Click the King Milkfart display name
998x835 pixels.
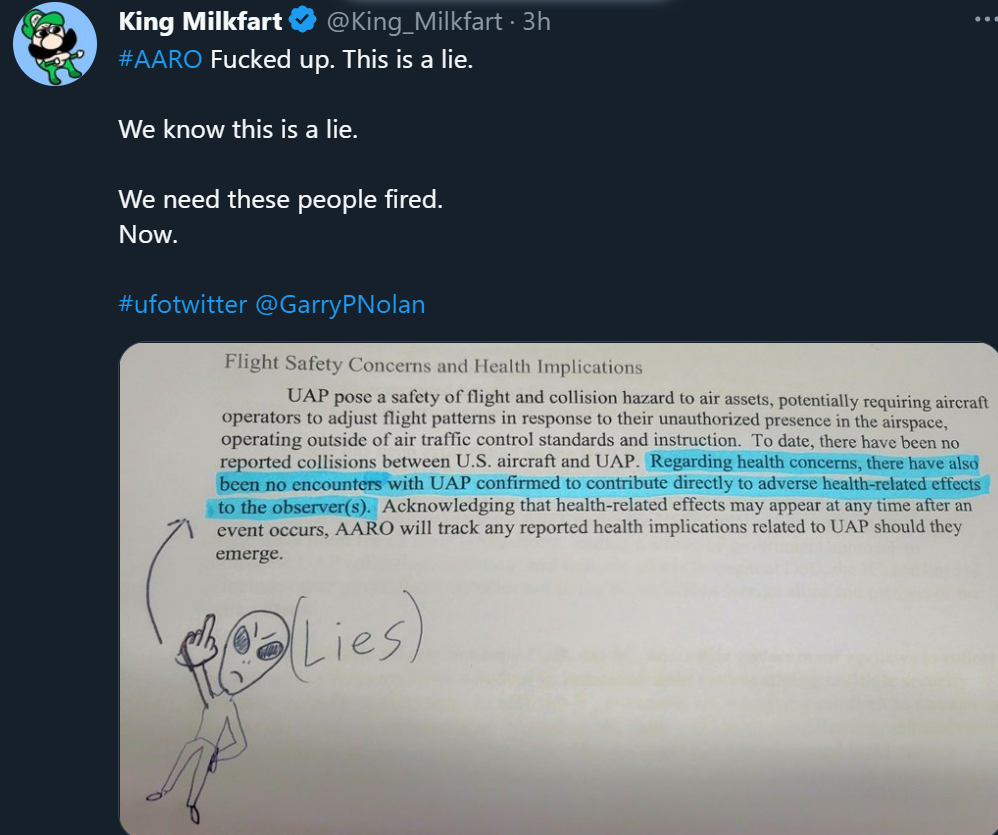tap(200, 22)
